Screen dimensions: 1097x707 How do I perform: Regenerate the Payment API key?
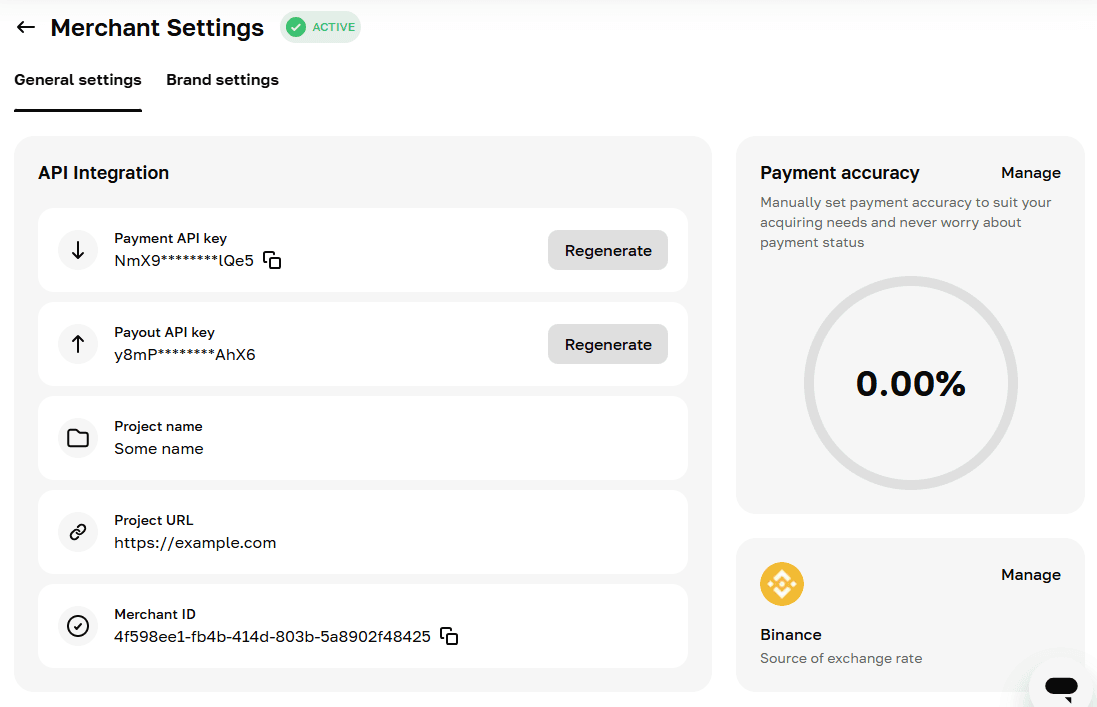[608, 250]
